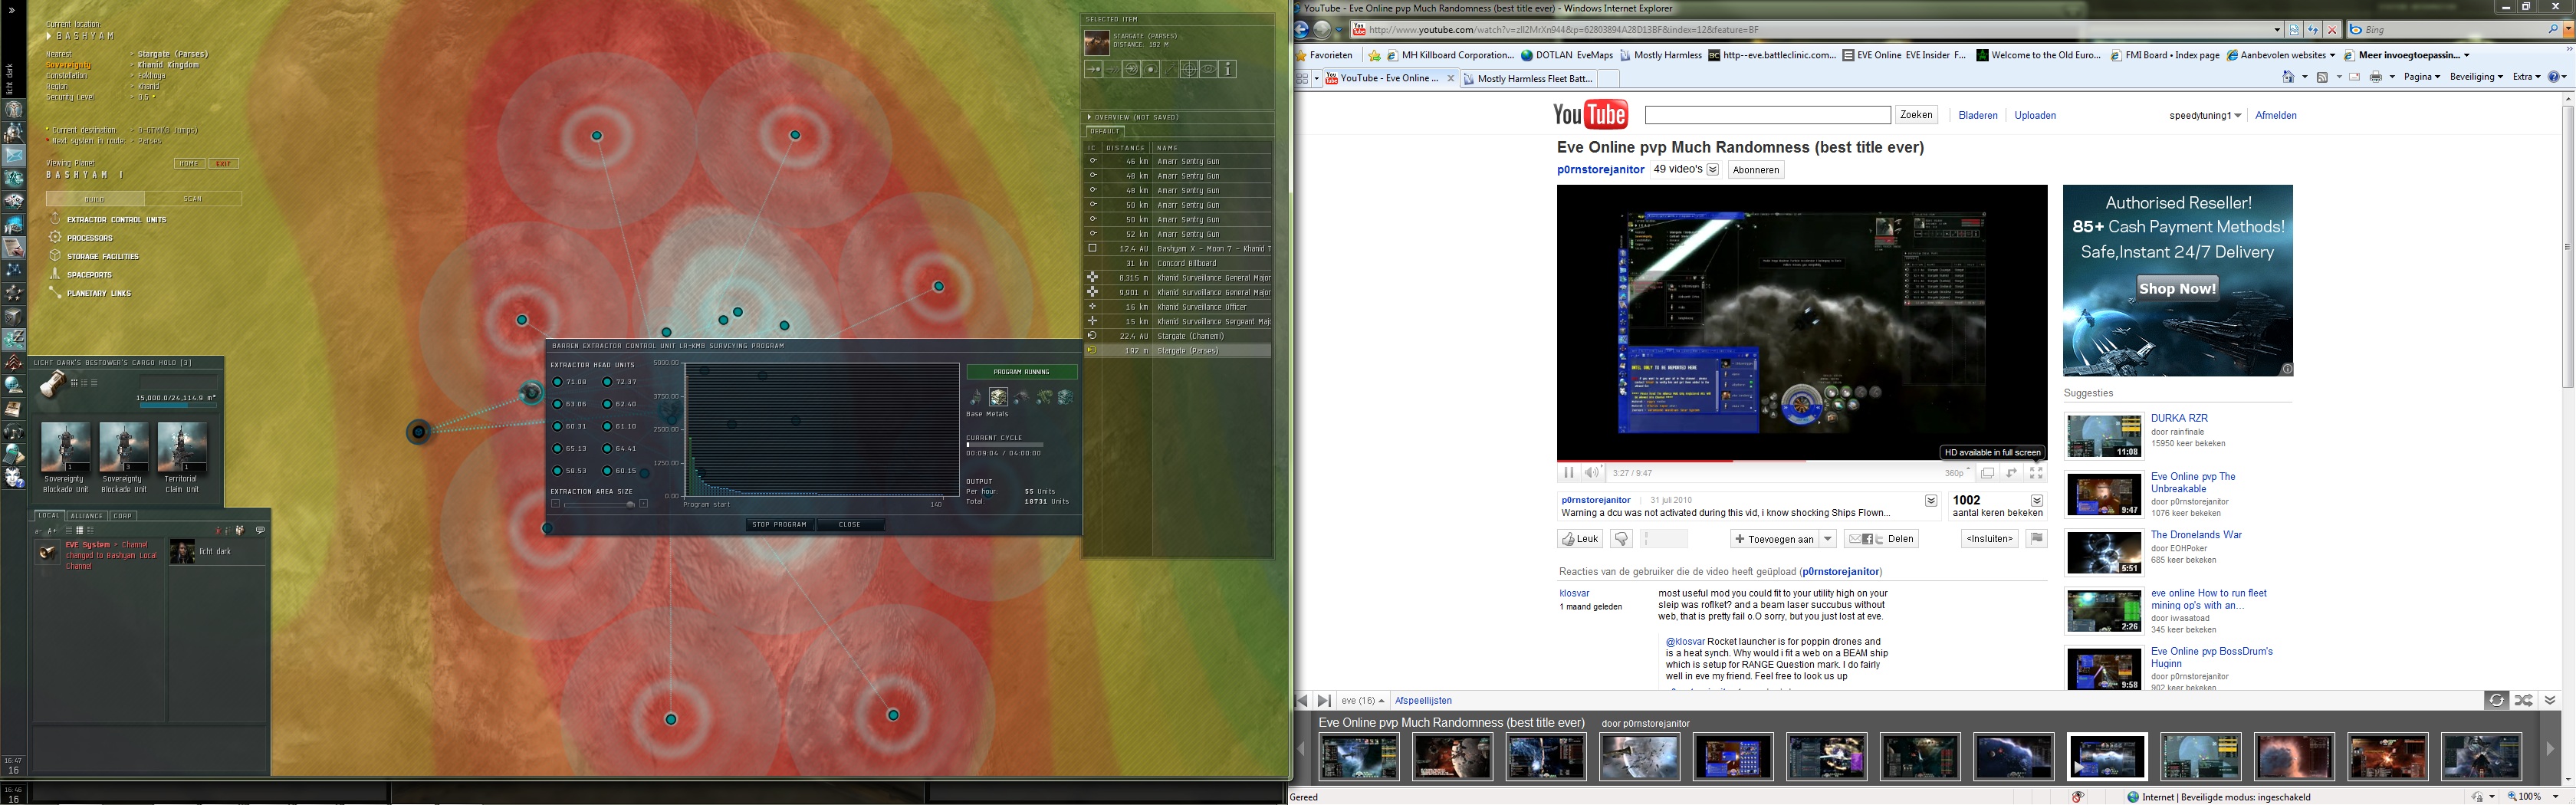This screenshot has width=2576, height=805.
Task: Switch to the Scan tab in planet view
Action: [x=193, y=199]
